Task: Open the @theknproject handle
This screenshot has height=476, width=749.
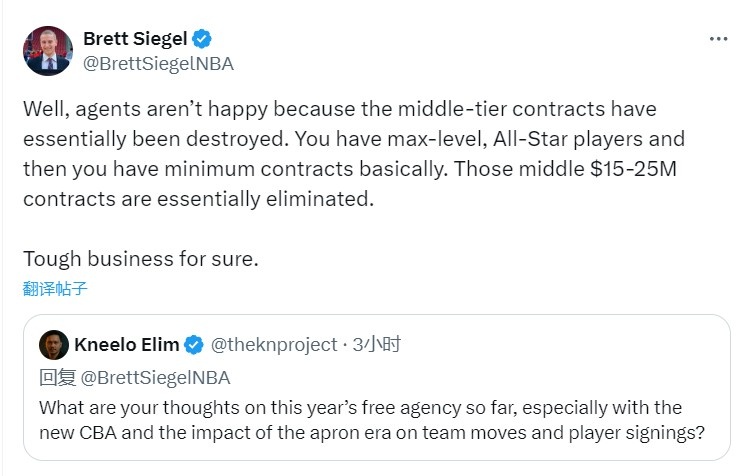Action: click(274, 345)
